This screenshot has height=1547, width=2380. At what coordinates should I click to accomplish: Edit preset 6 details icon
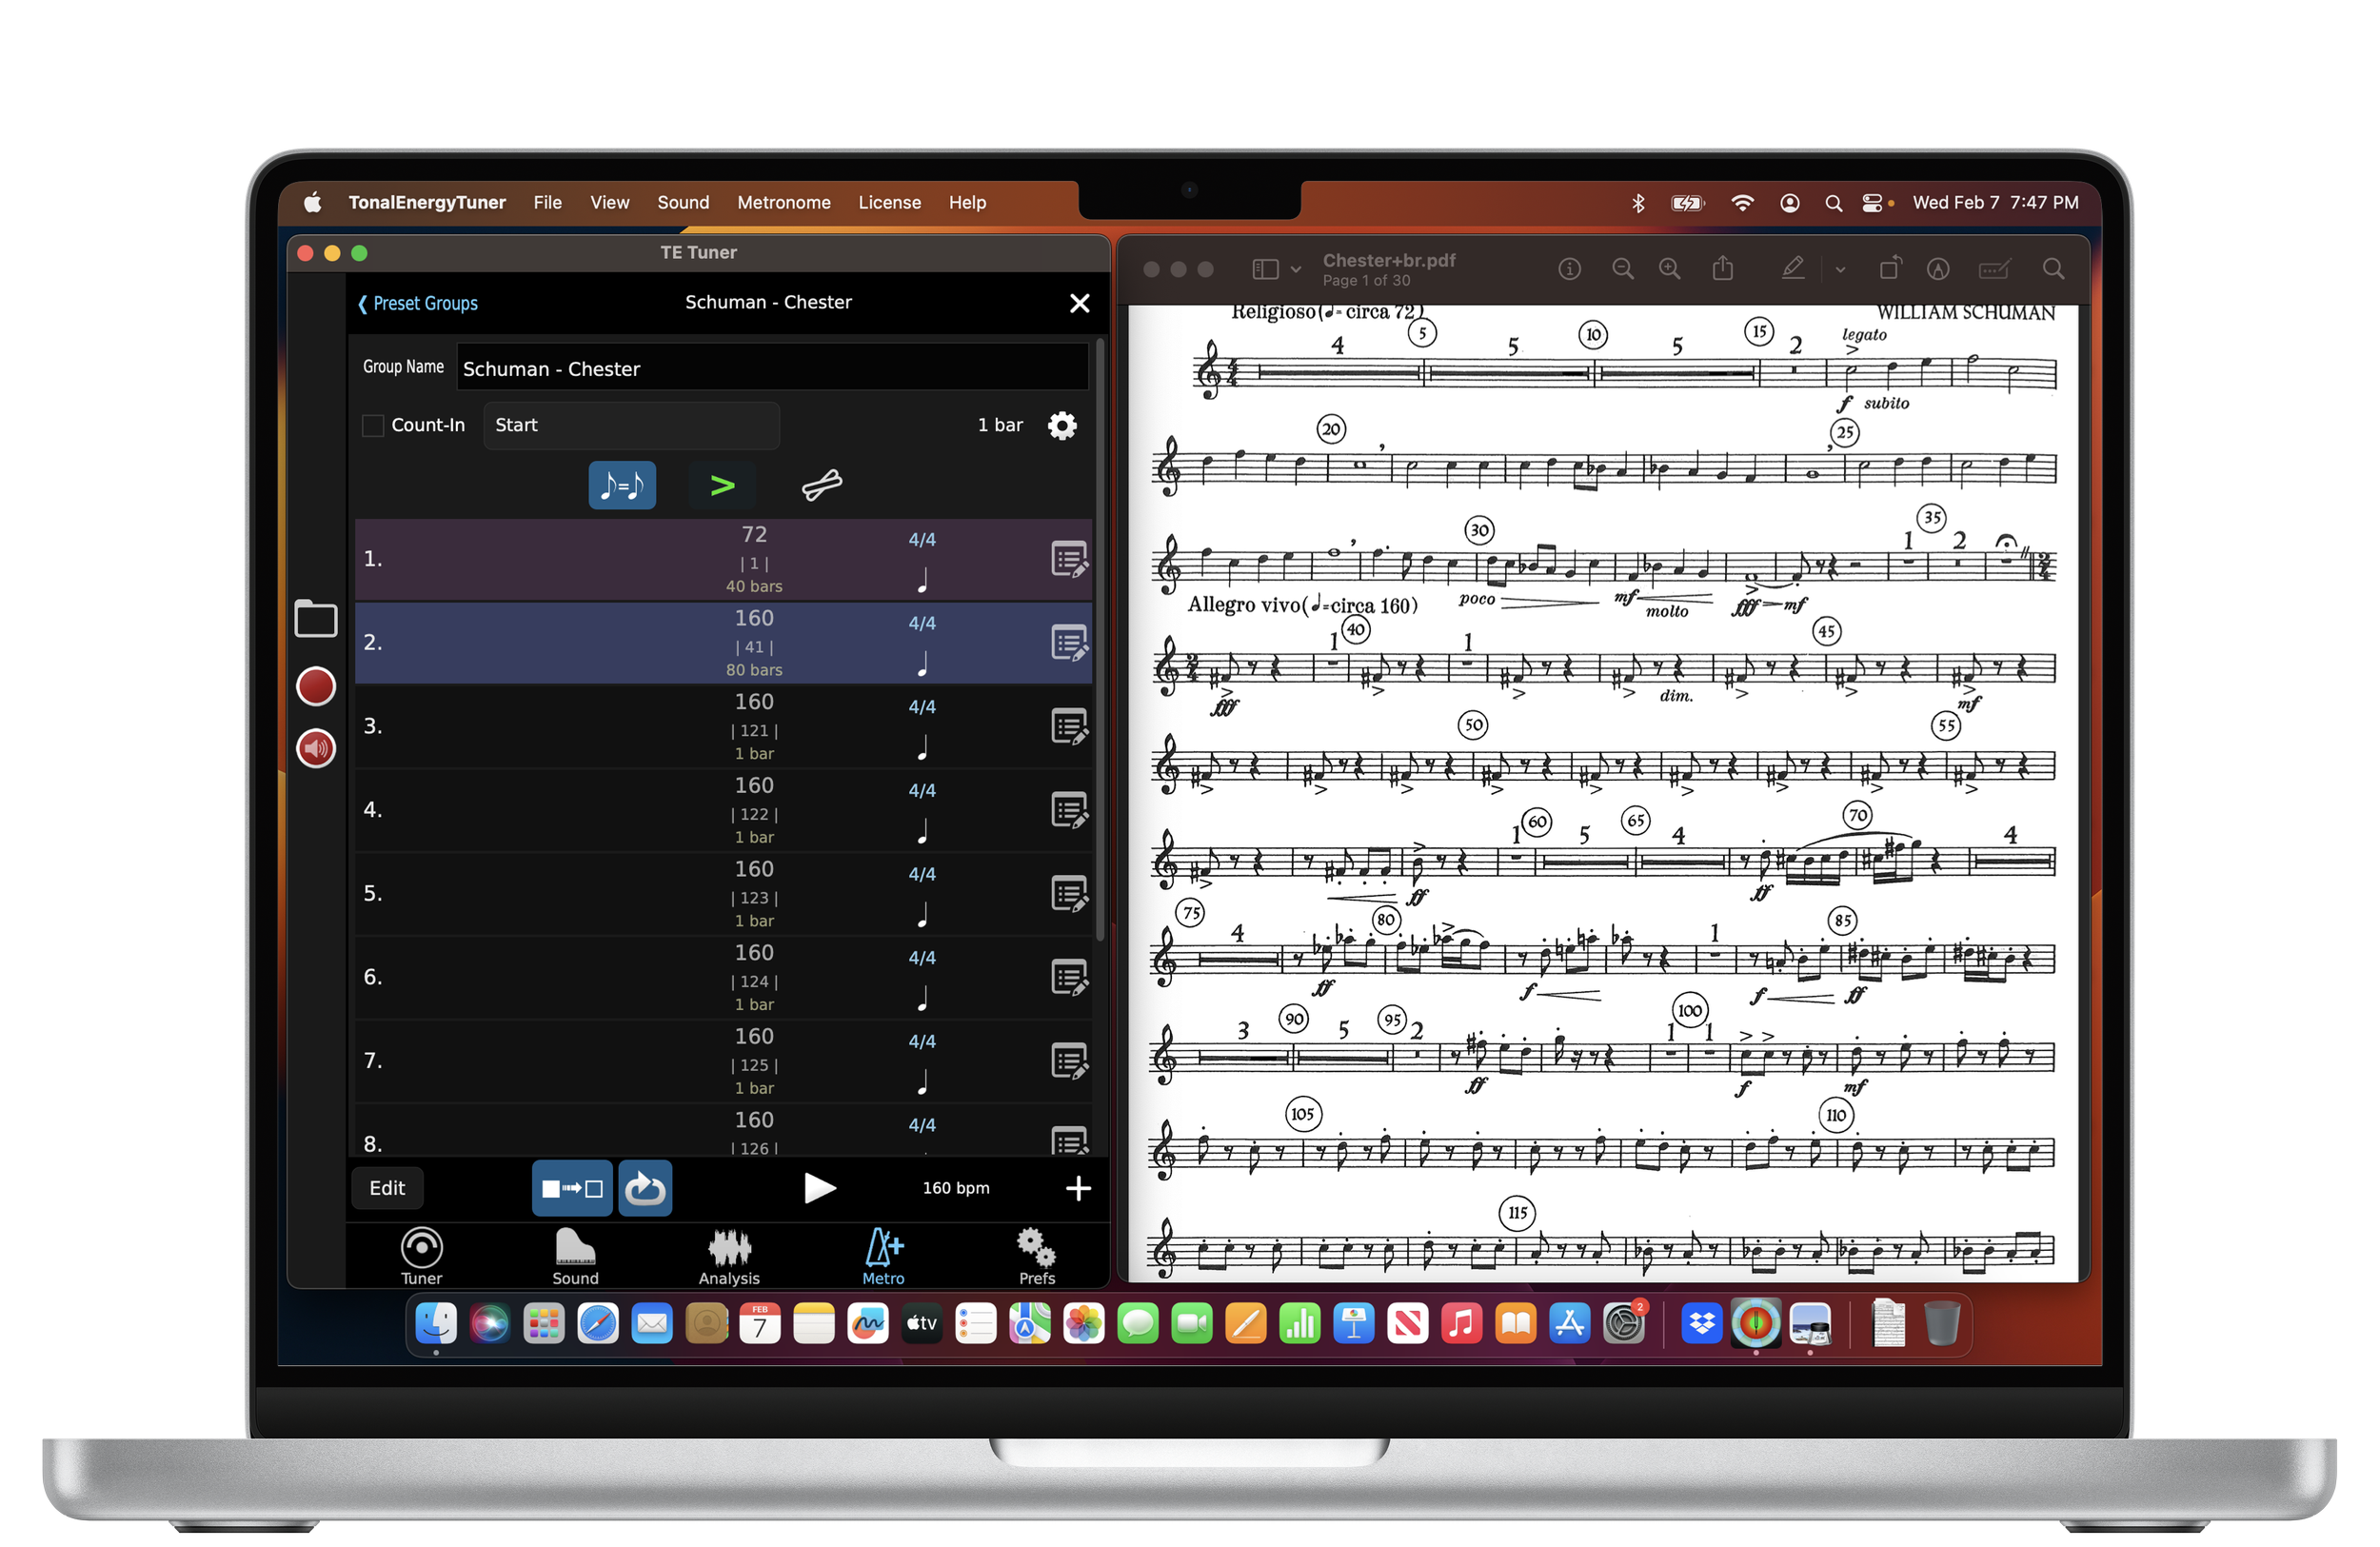[1069, 979]
